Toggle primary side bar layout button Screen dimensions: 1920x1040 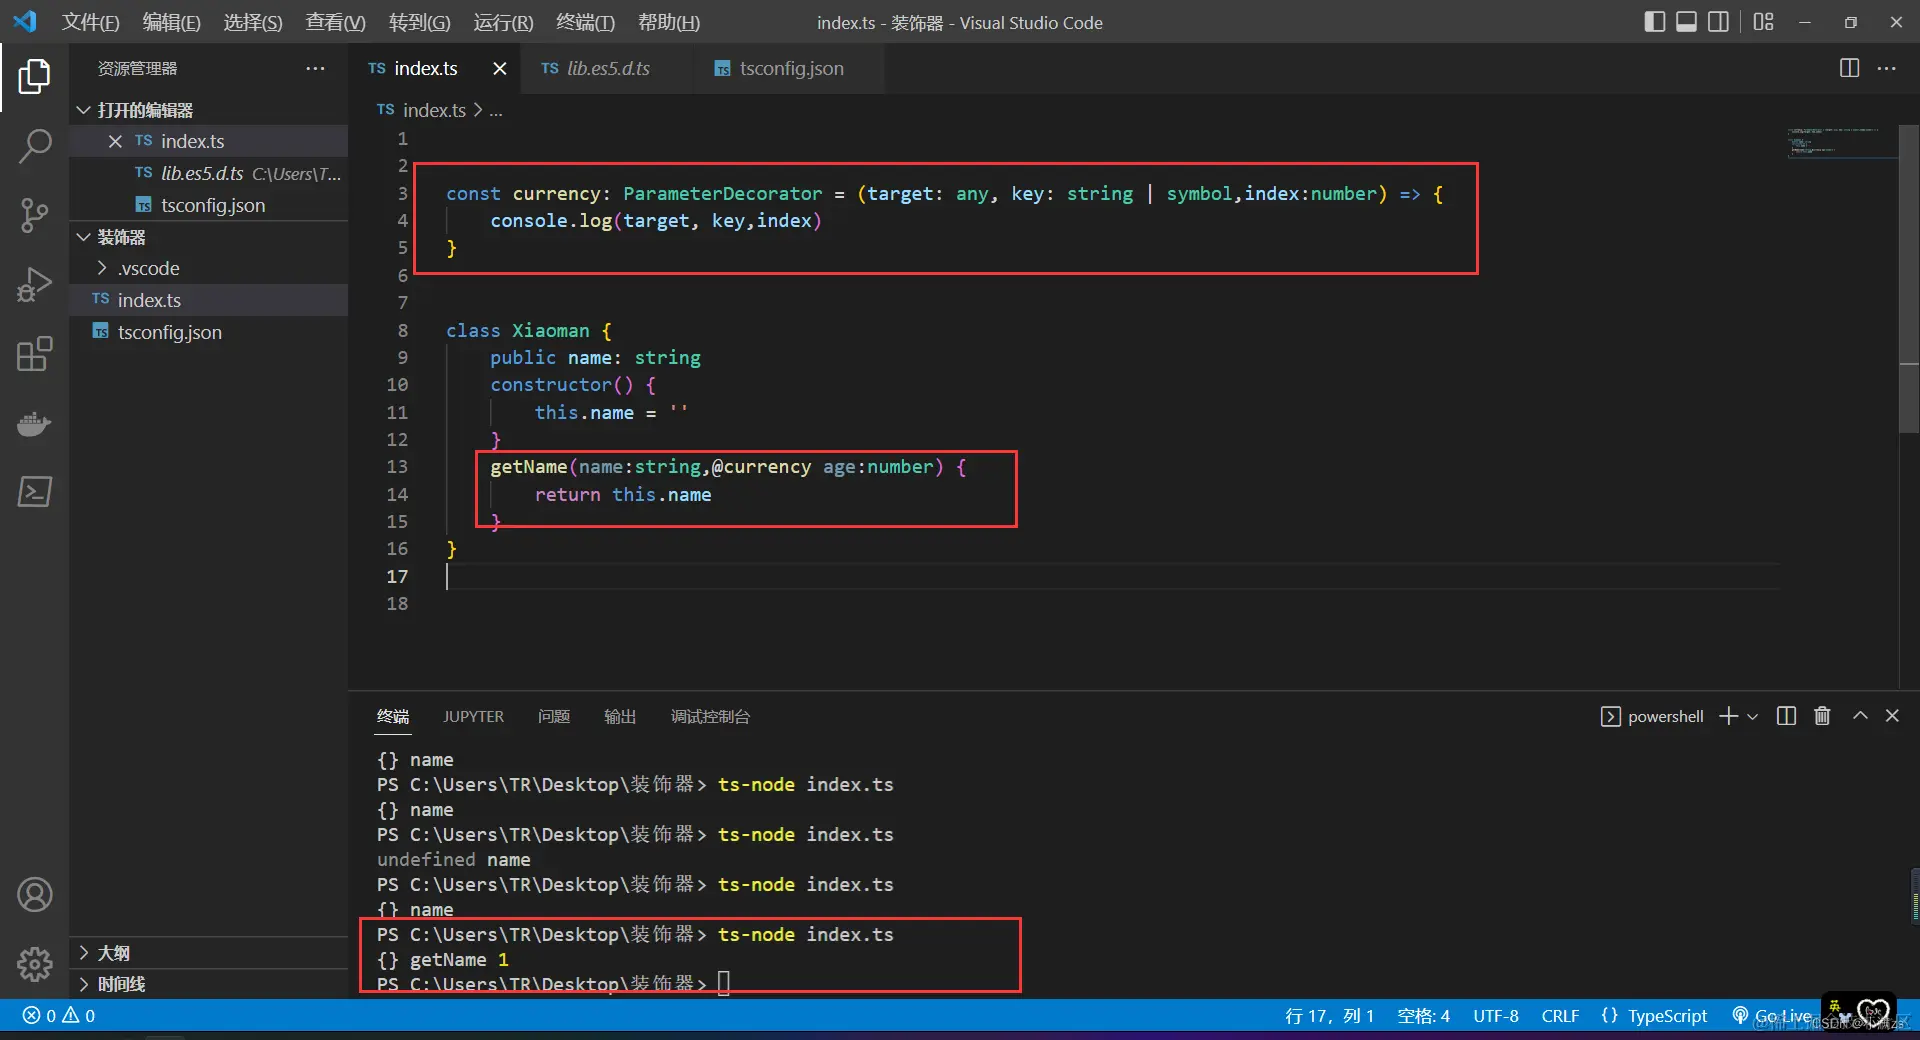click(x=1654, y=21)
